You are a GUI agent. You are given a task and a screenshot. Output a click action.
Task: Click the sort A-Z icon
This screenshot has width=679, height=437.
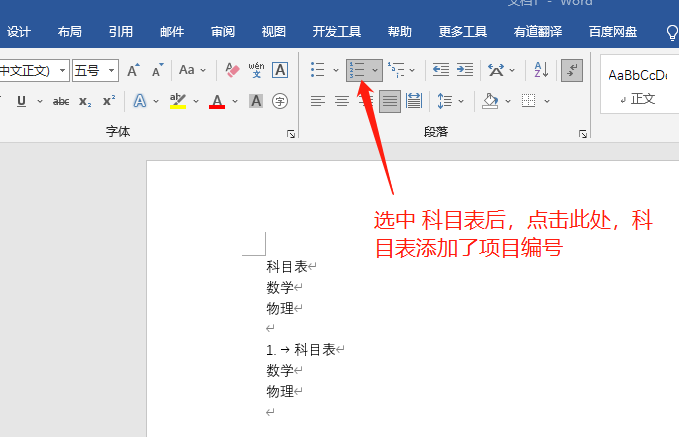(541, 70)
